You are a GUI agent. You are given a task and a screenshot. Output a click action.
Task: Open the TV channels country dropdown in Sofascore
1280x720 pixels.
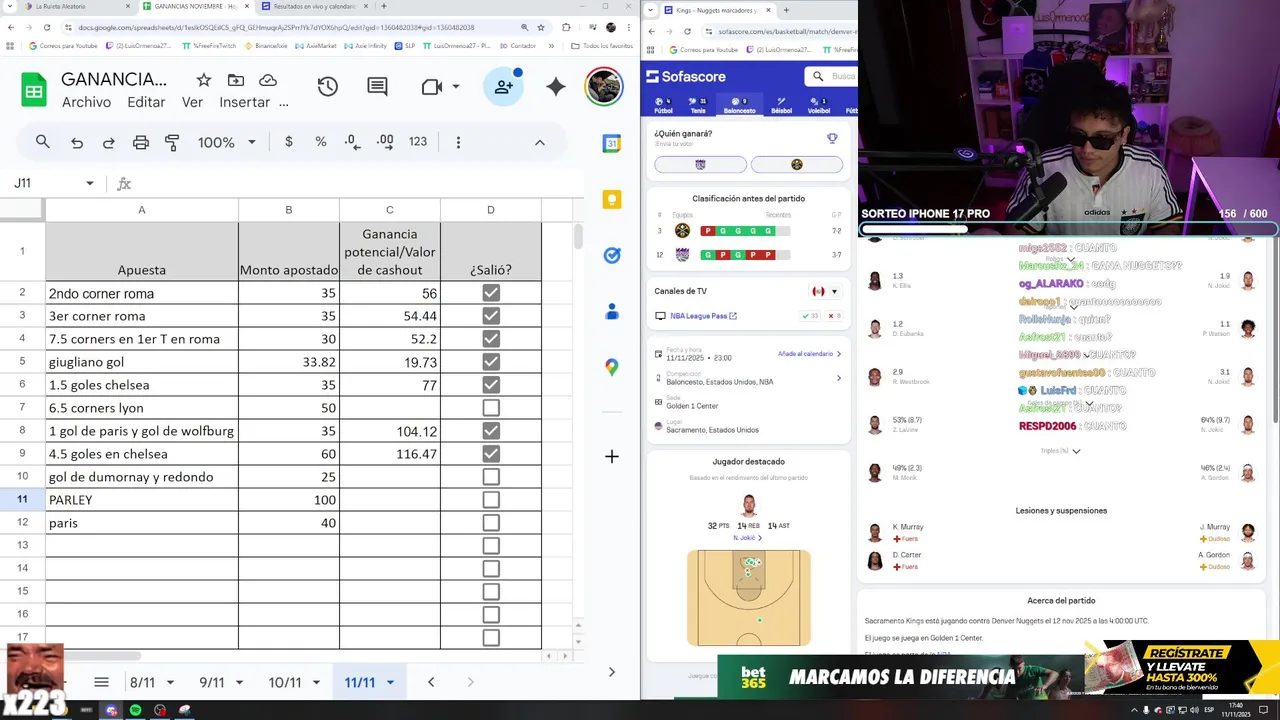click(x=825, y=291)
